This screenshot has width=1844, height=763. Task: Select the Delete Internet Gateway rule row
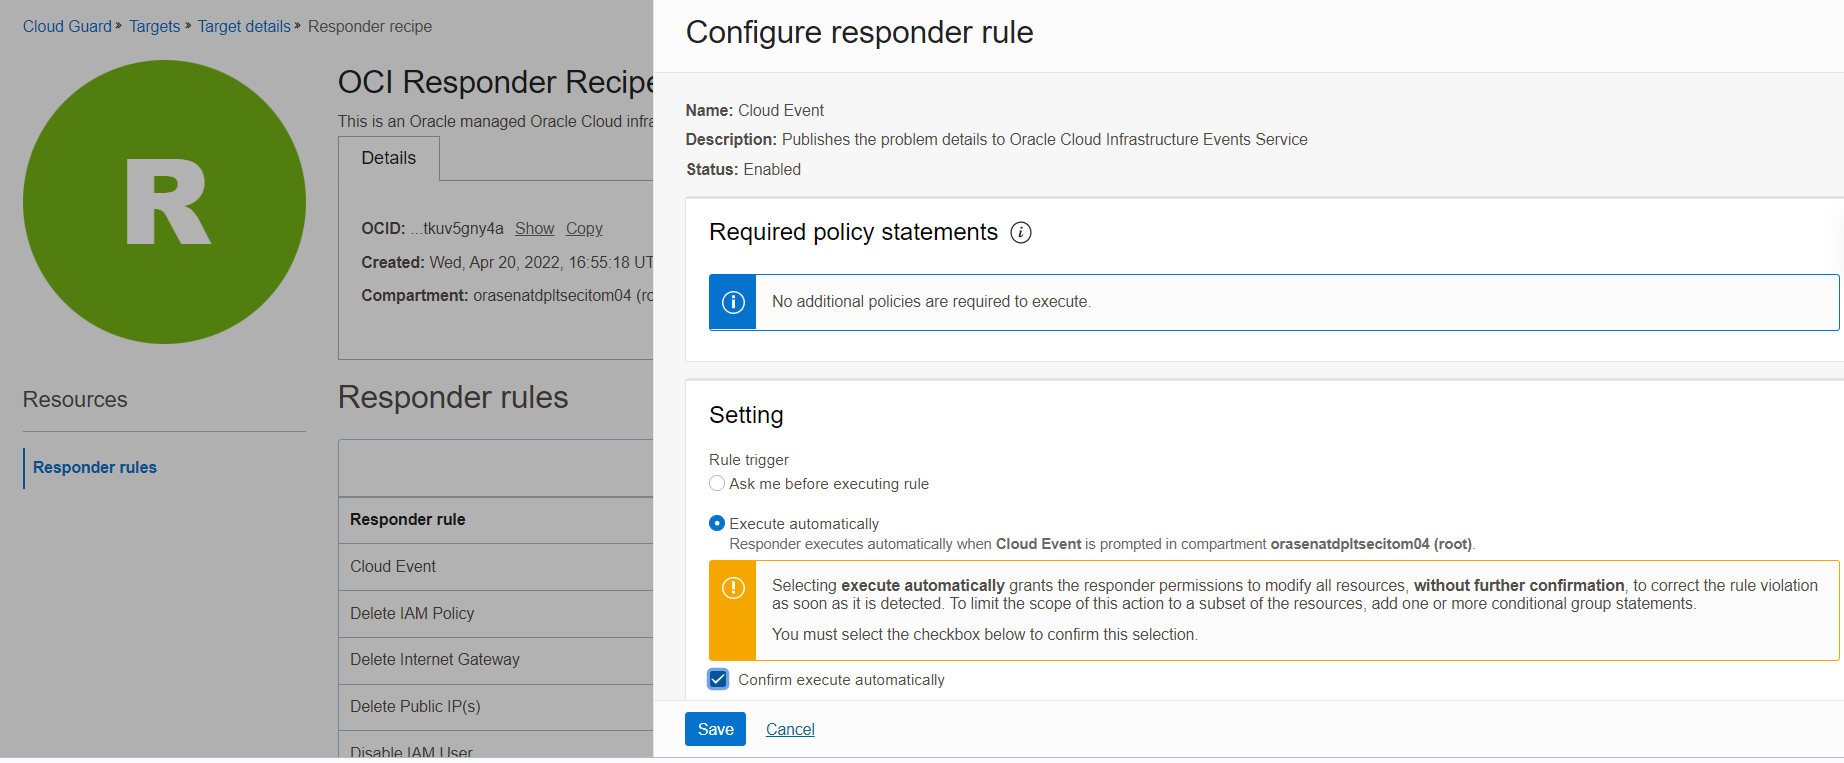pos(435,660)
